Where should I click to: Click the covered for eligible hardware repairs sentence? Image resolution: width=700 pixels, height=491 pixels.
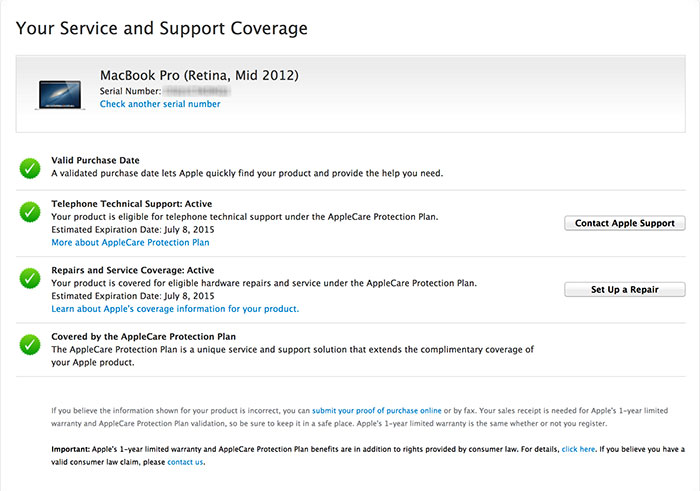264,283
